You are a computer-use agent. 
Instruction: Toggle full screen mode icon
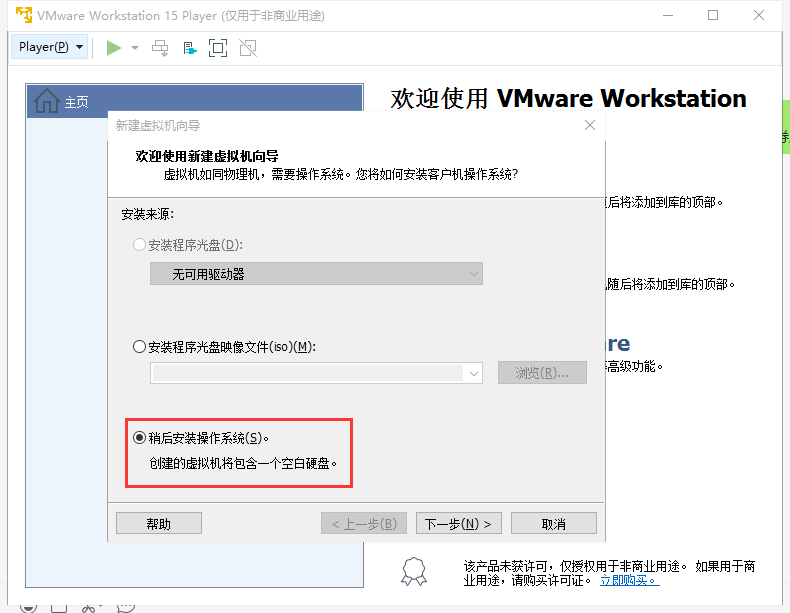click(x=218, y=48)
